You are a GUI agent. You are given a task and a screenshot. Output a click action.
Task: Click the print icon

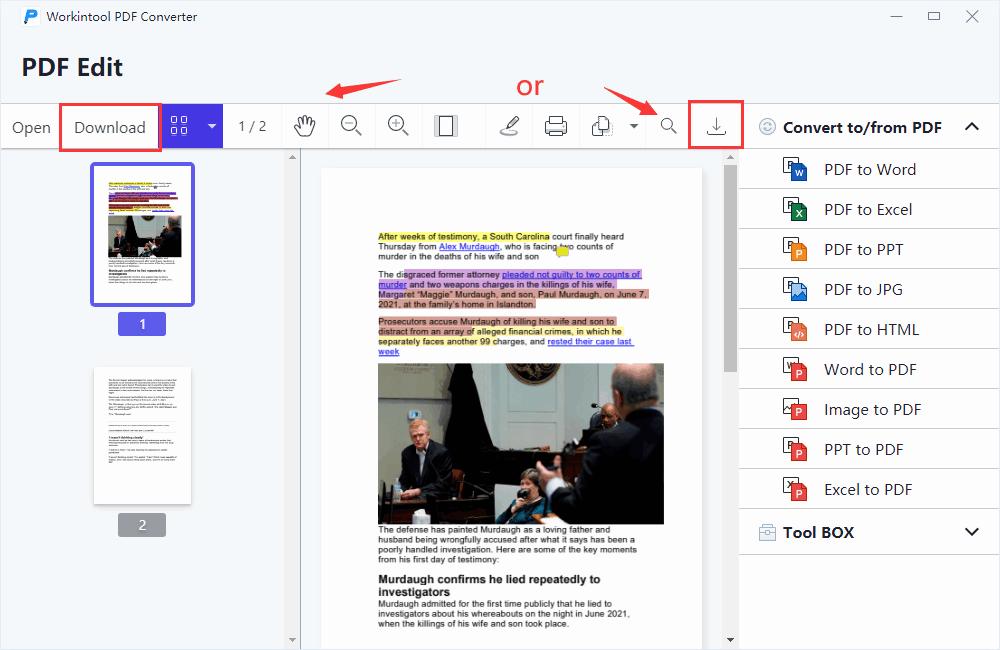point(556,126)
